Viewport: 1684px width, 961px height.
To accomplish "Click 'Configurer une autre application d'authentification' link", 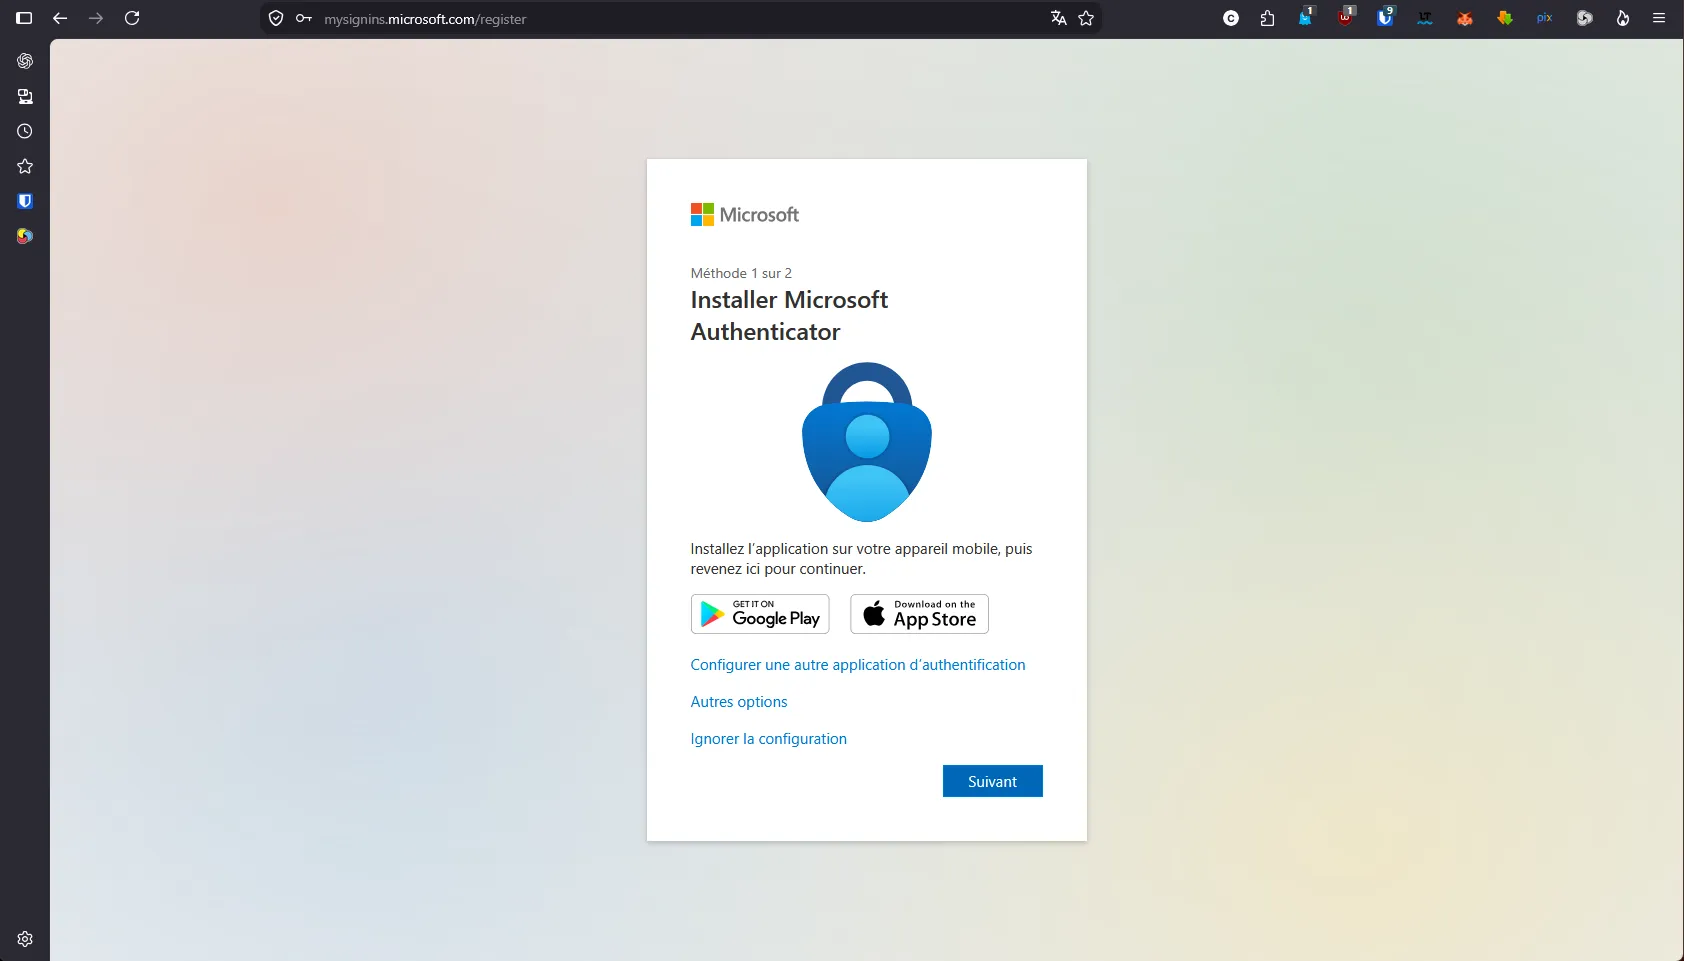I will click(858, 665).
